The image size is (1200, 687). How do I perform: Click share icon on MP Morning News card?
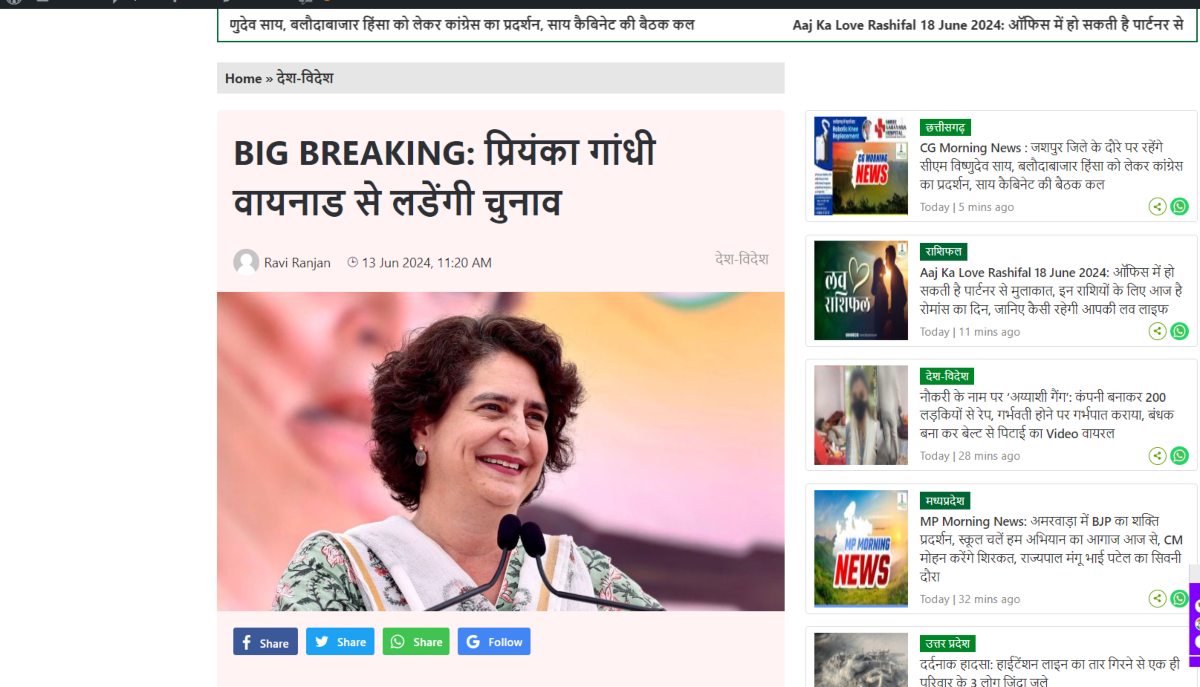coord(1158,599)
